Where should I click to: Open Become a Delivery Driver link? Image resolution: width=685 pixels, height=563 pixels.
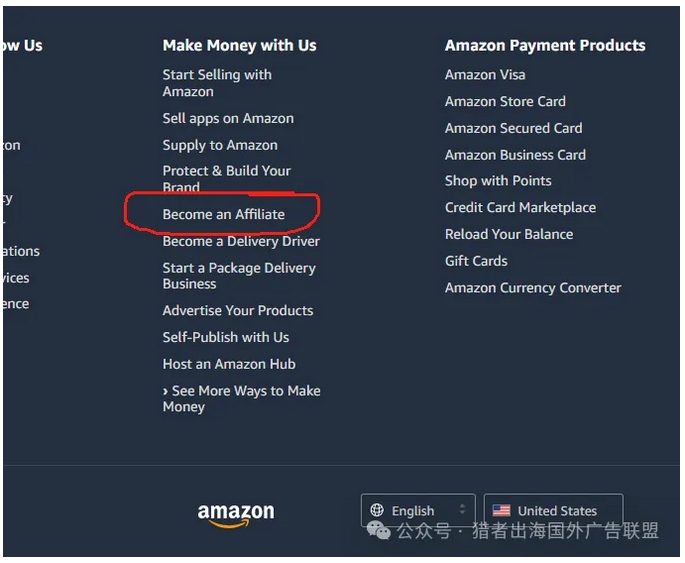click(241, 241)
